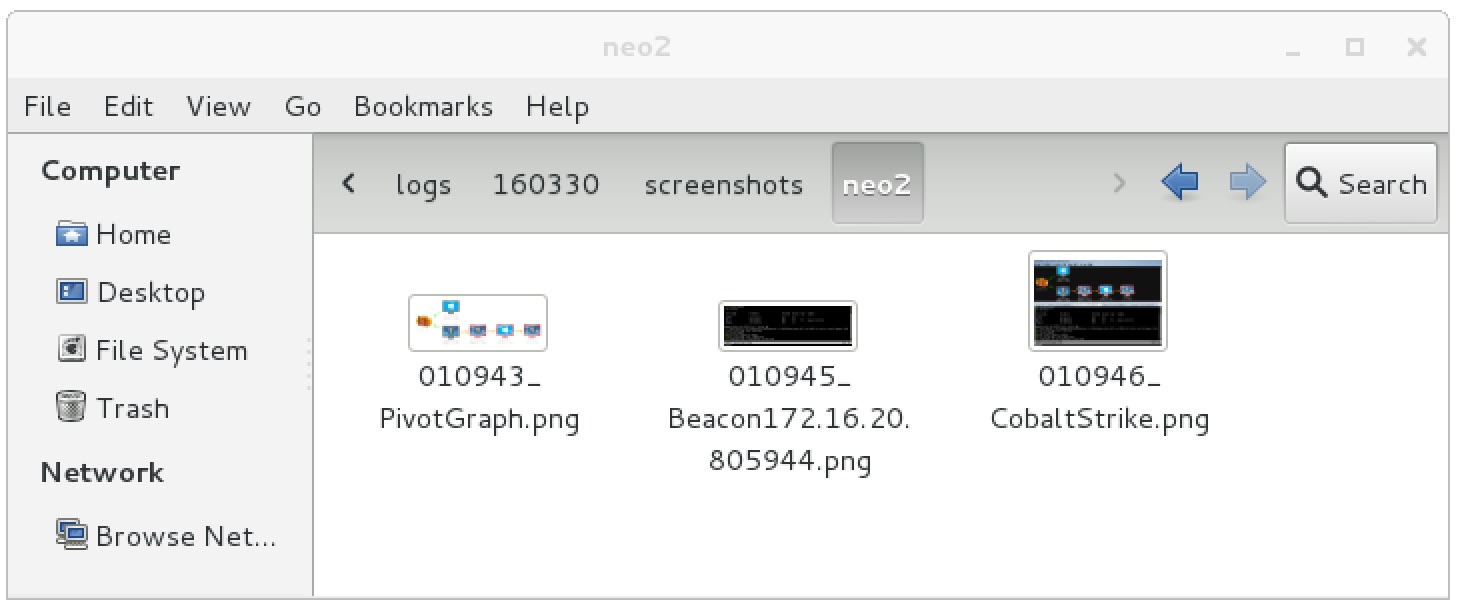Toggle the neo2 path bar button
Image resolution: width=1458 pixels, height=608 pixels.
pyautogui.click(x=877, y=185)
